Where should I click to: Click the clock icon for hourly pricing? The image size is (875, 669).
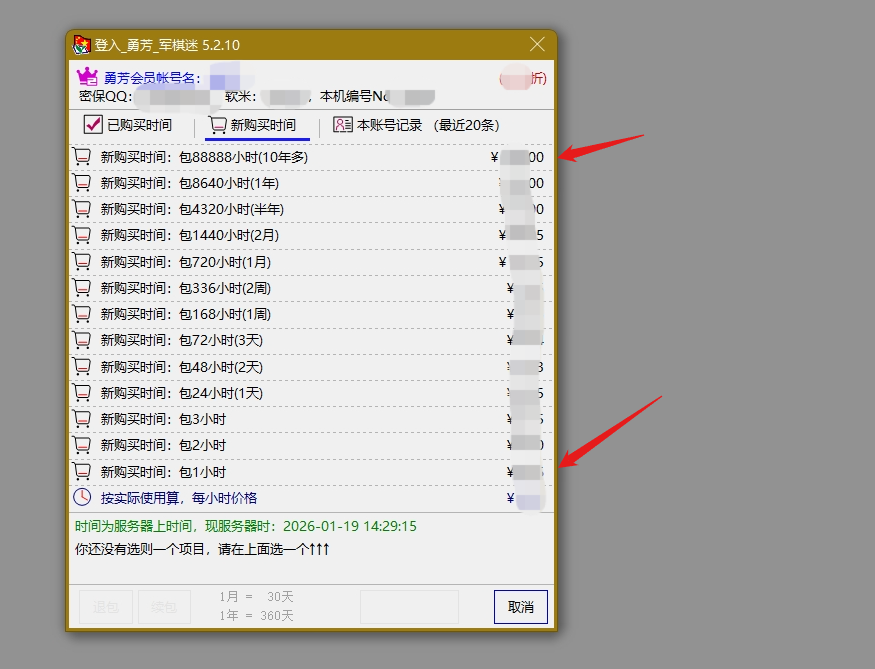click(82, 497)
